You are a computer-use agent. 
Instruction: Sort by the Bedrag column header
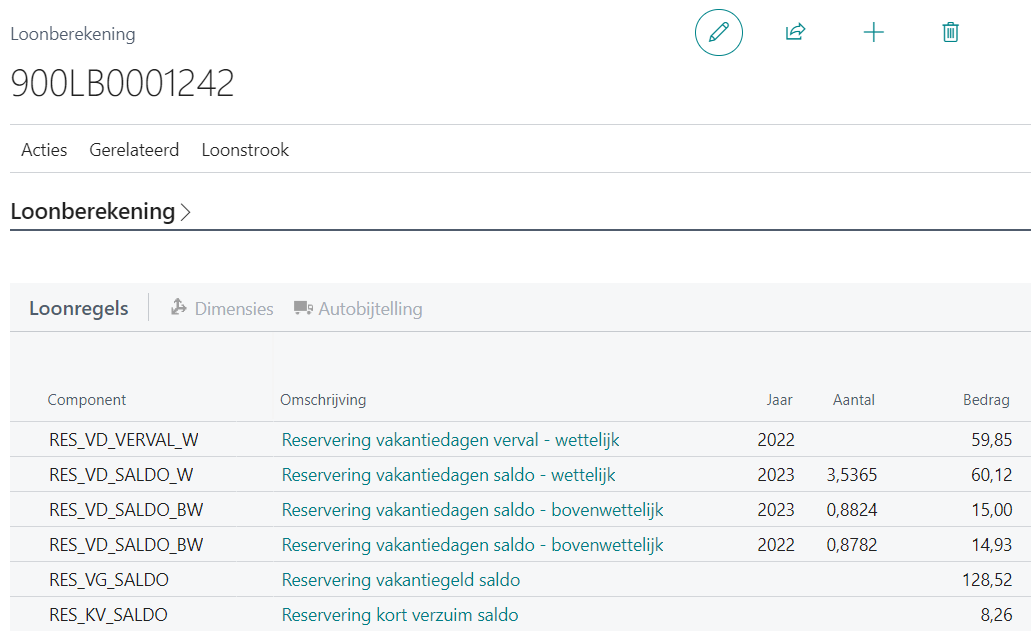[987, 400]
